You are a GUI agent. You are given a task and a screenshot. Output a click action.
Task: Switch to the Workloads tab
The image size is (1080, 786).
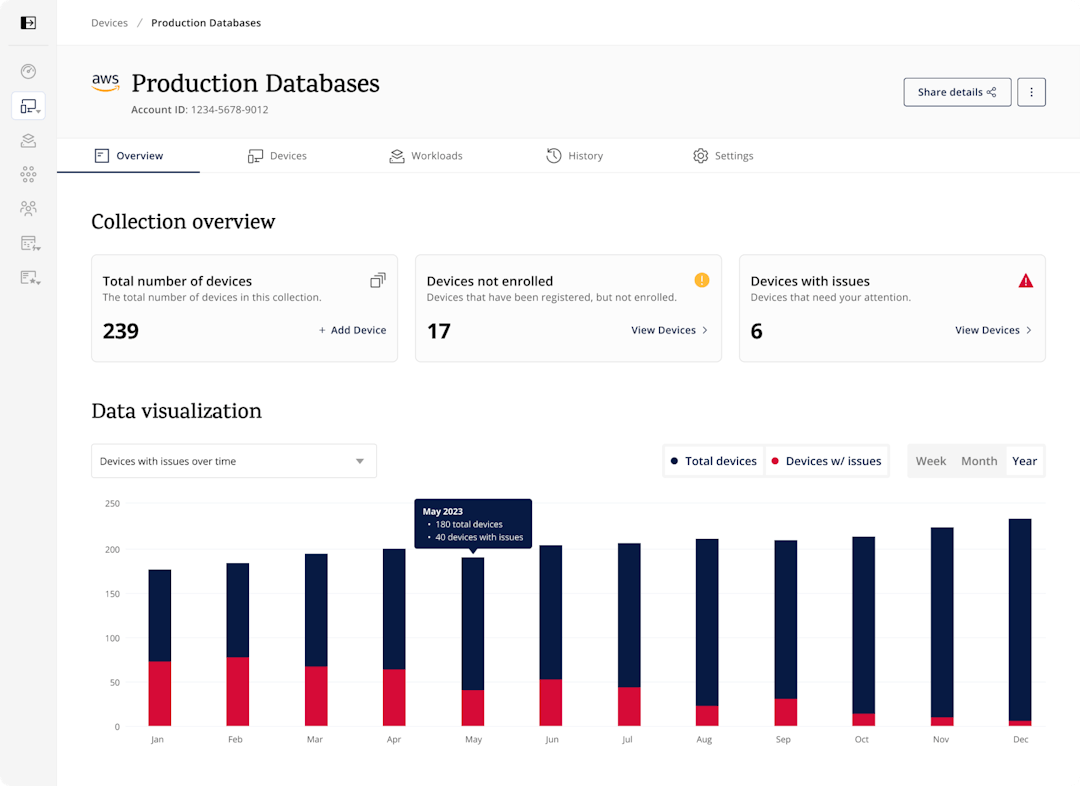click(x=426, y=156)
